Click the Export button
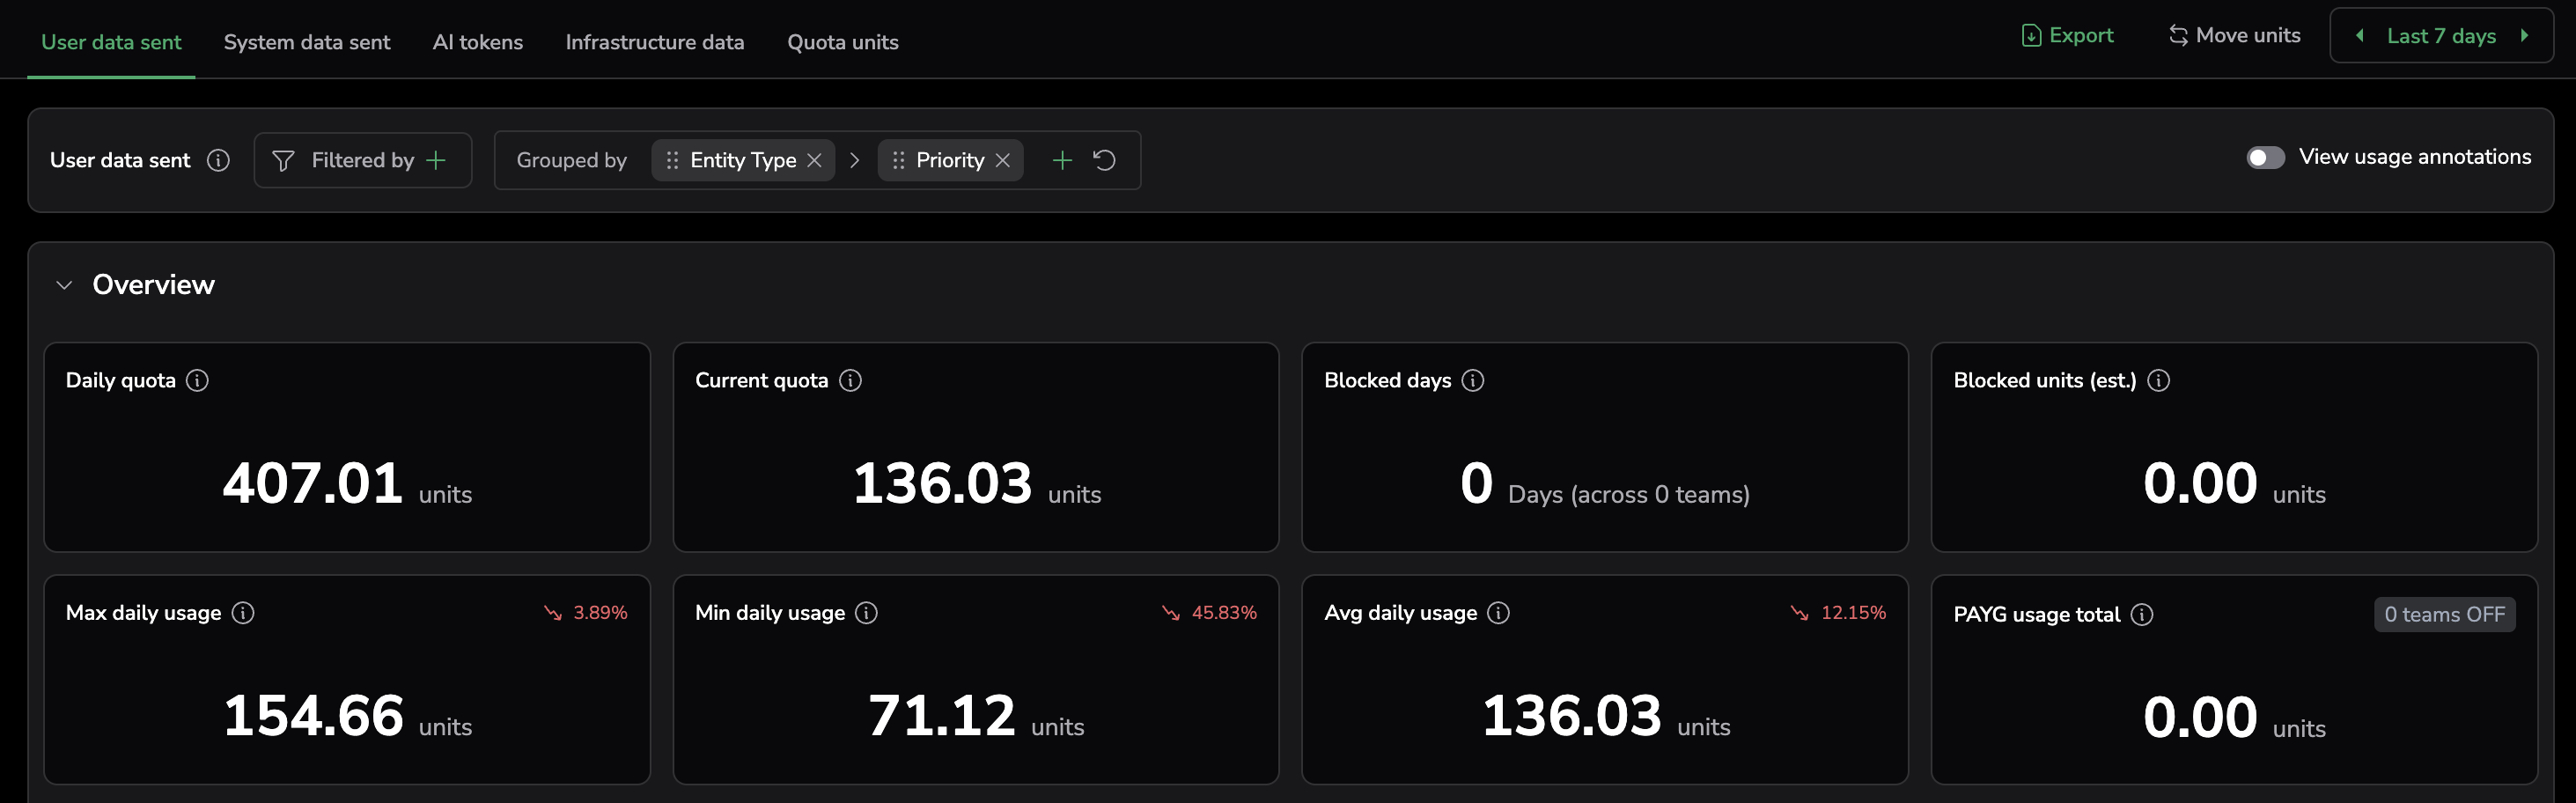 [2066, 36]
